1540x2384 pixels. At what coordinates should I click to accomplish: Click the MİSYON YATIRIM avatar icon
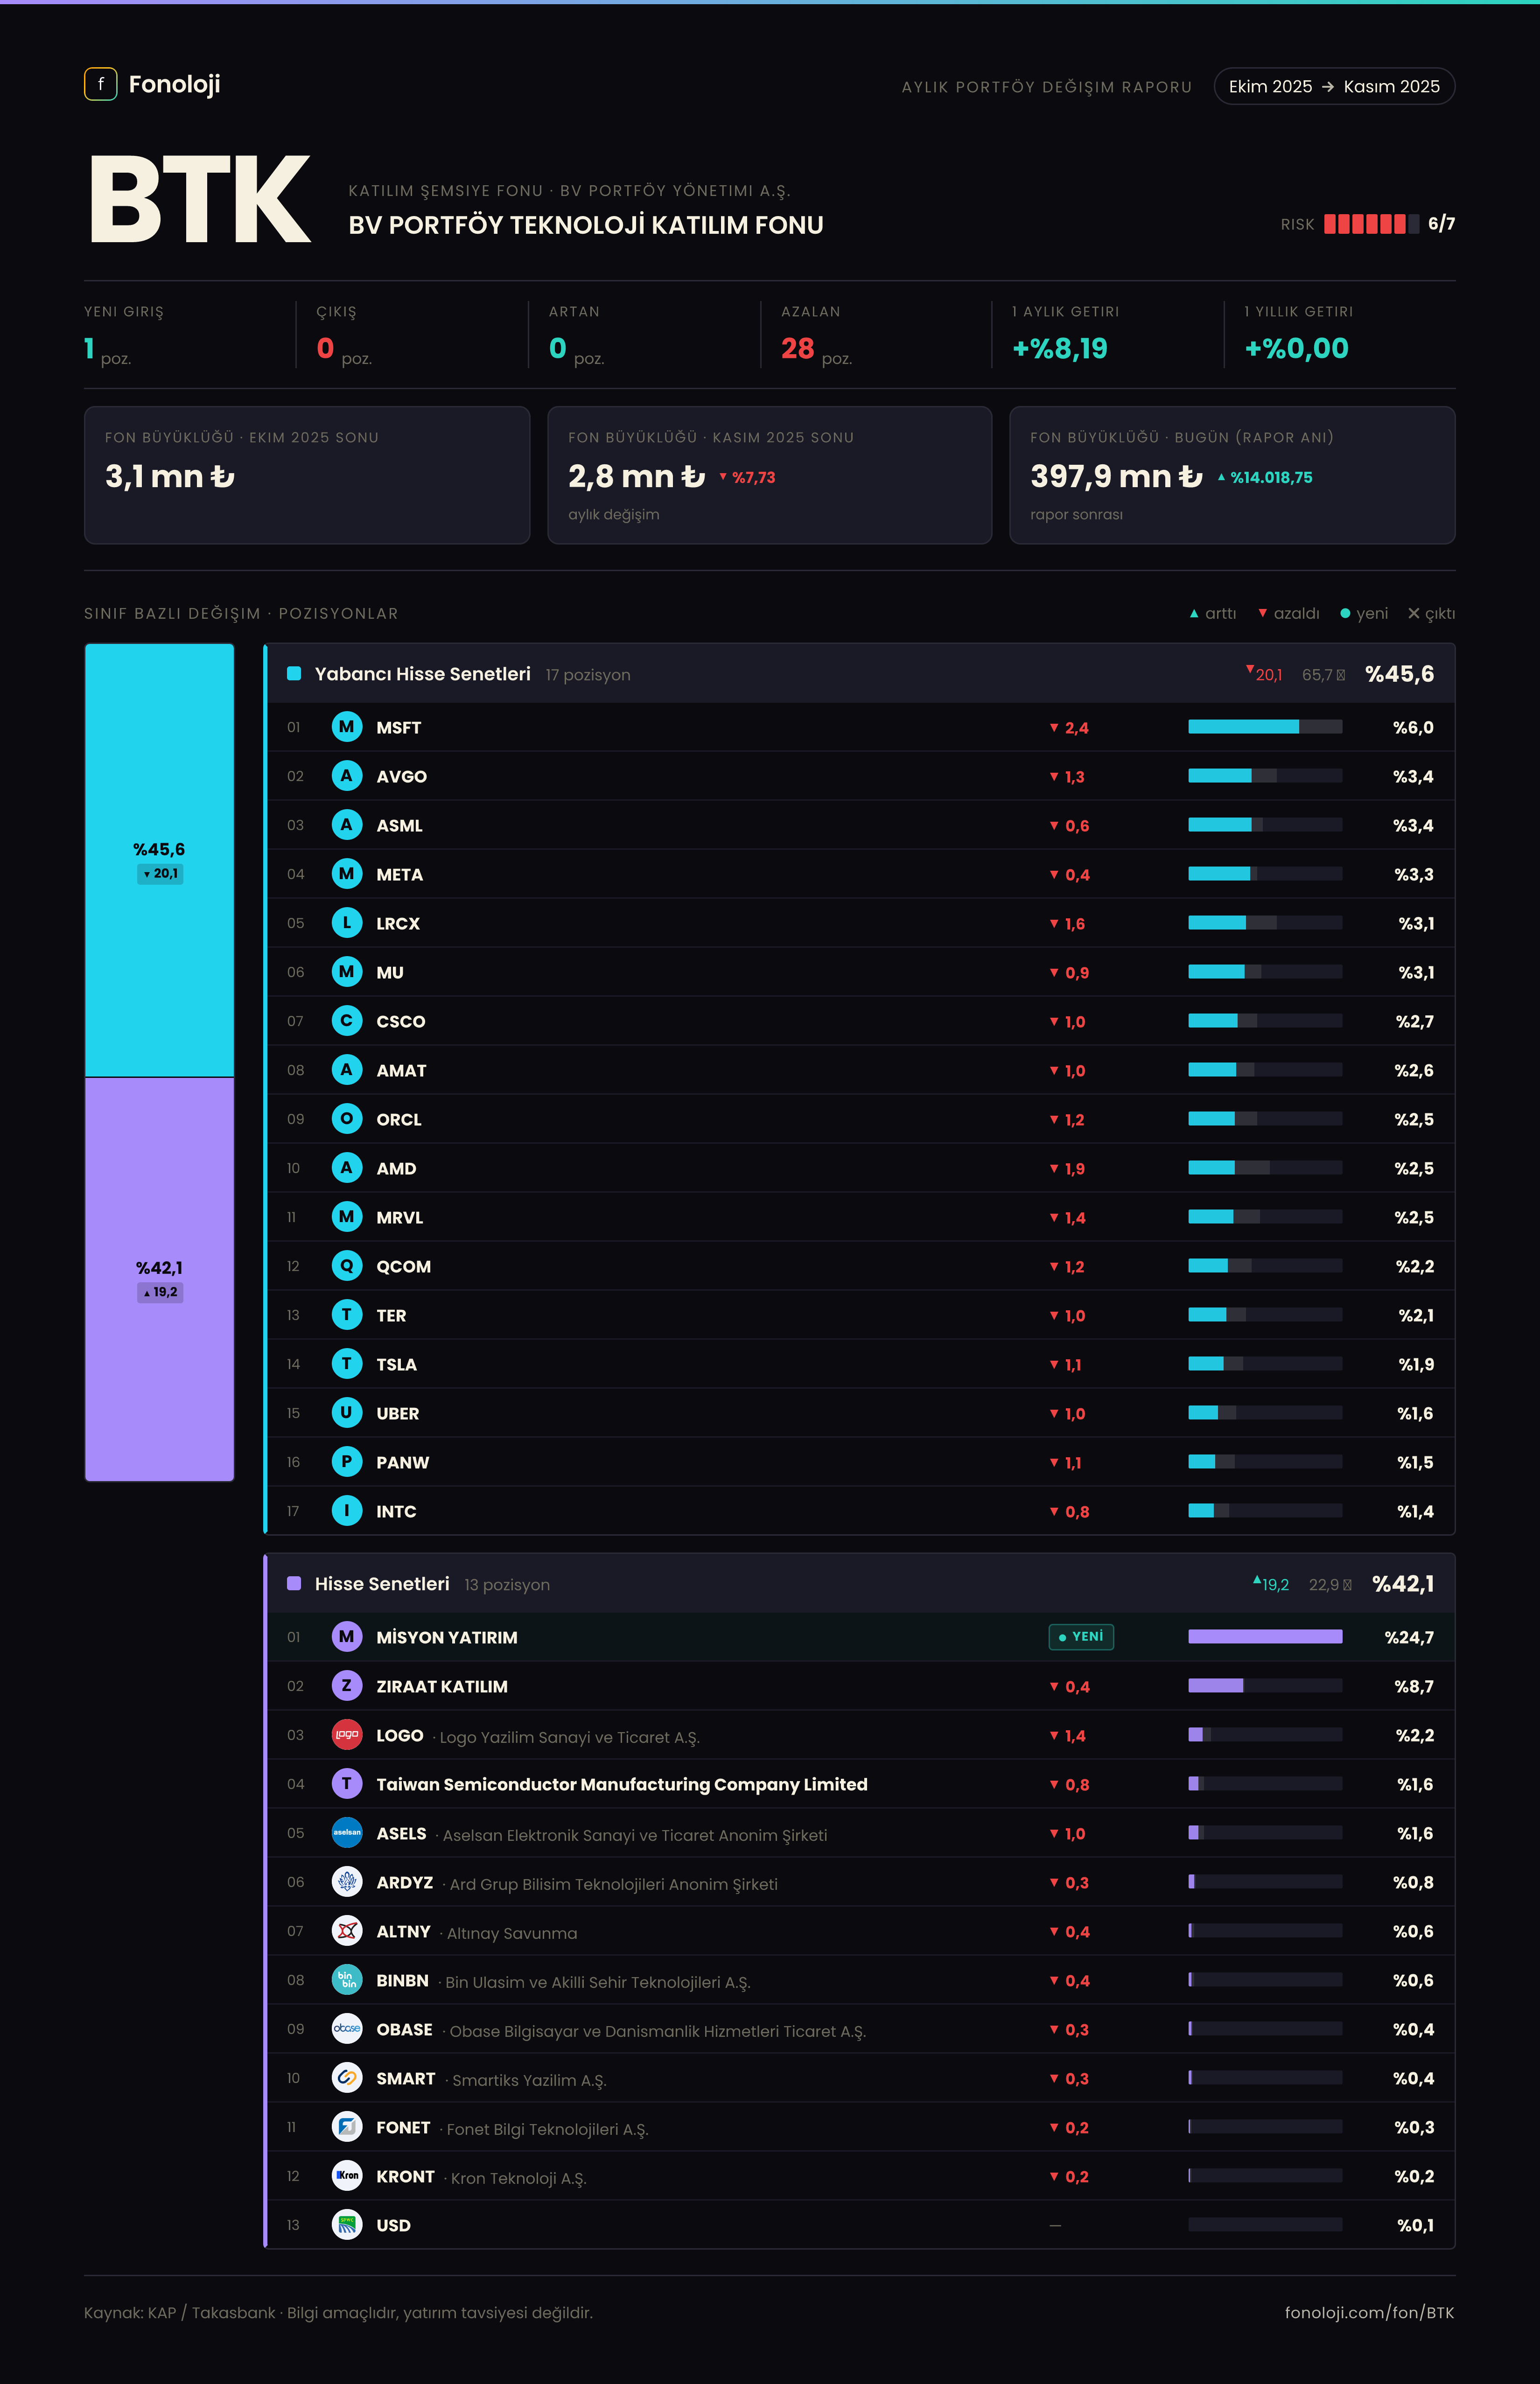[347, 1637]
